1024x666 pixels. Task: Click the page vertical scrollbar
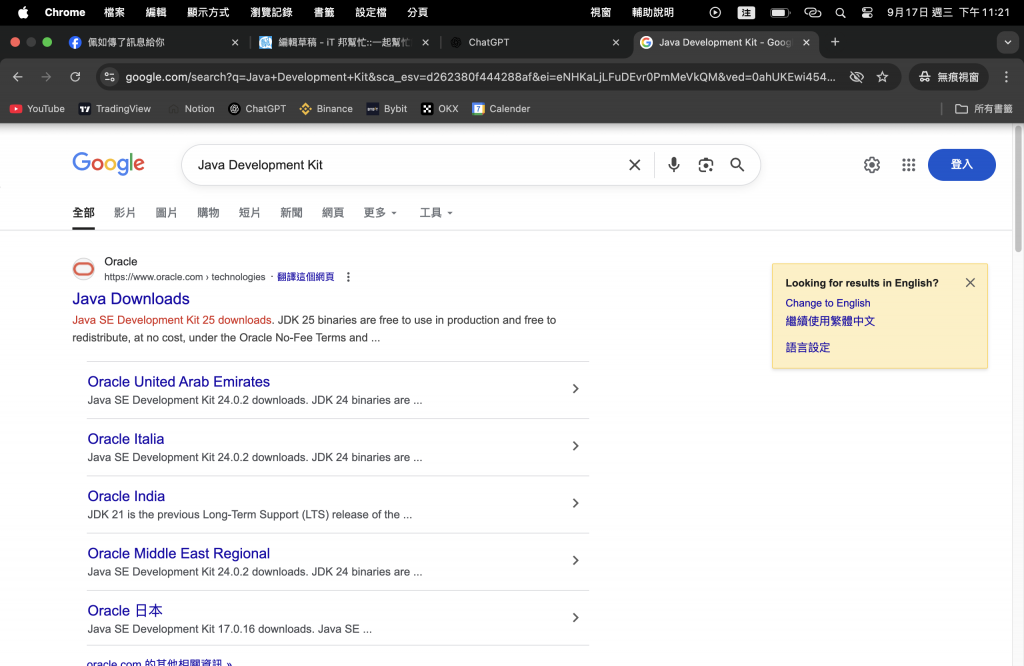click(x=1017, y=189)
